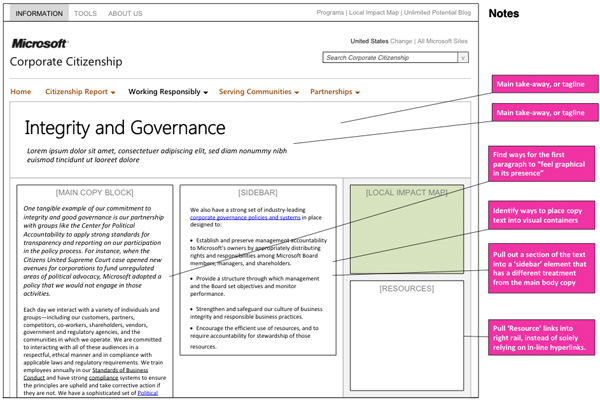Click the United States region text
This screenshot has width=600, height=402.
[x=369, y=41]
